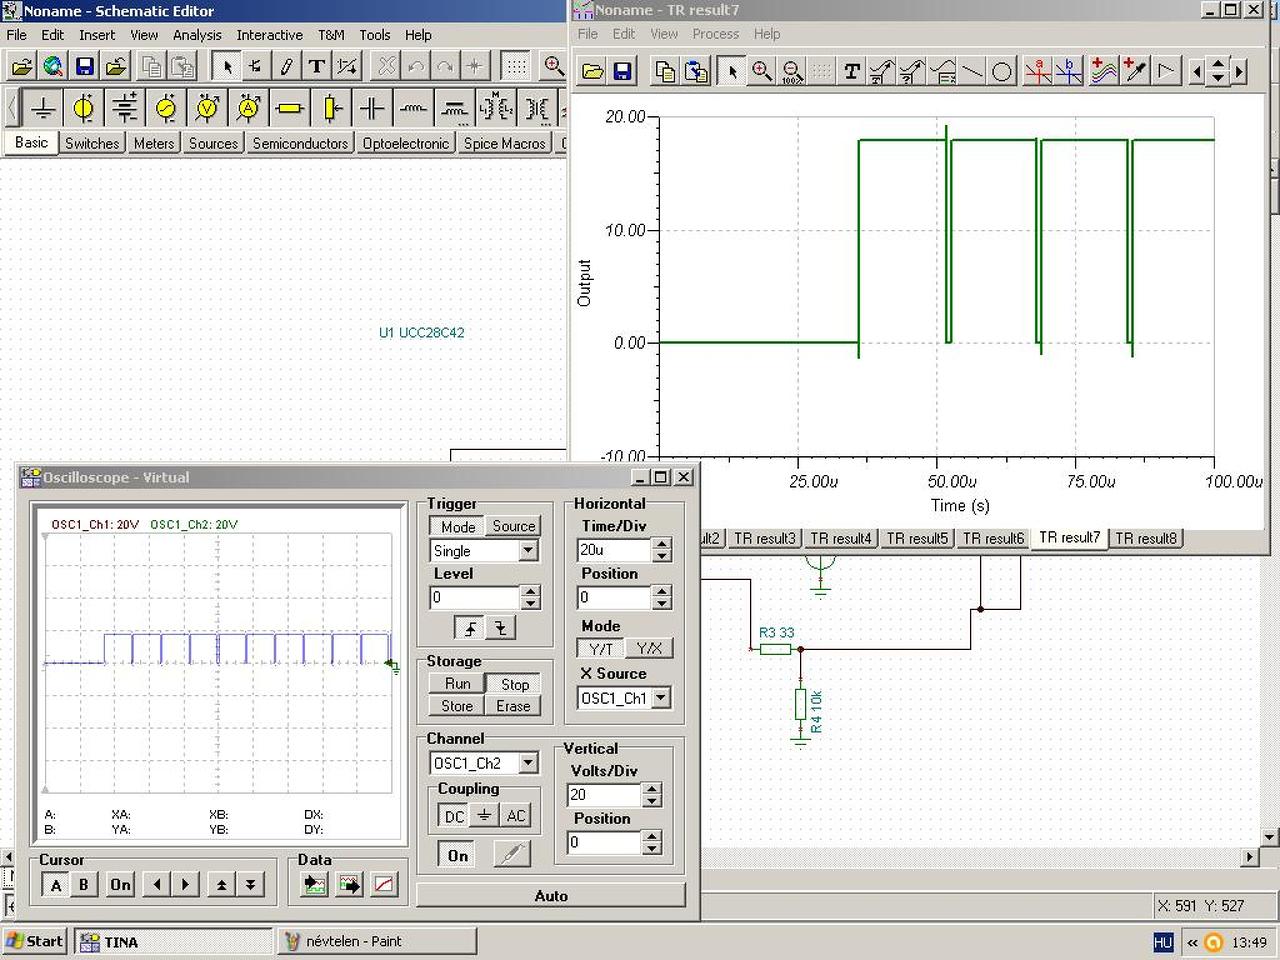This screenshot has height=960, width=1280.
Task: Select the Text tool in Schematic Editor
Action: click(x=316, y=67)
